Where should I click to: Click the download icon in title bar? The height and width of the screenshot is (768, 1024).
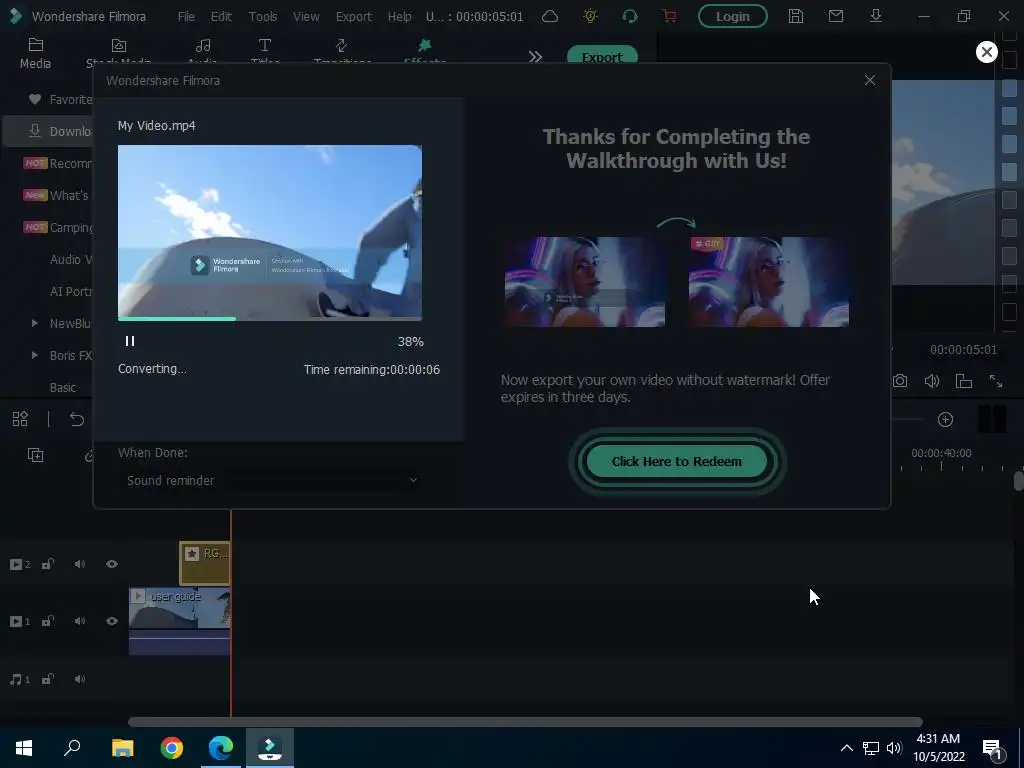click(876, 16)
